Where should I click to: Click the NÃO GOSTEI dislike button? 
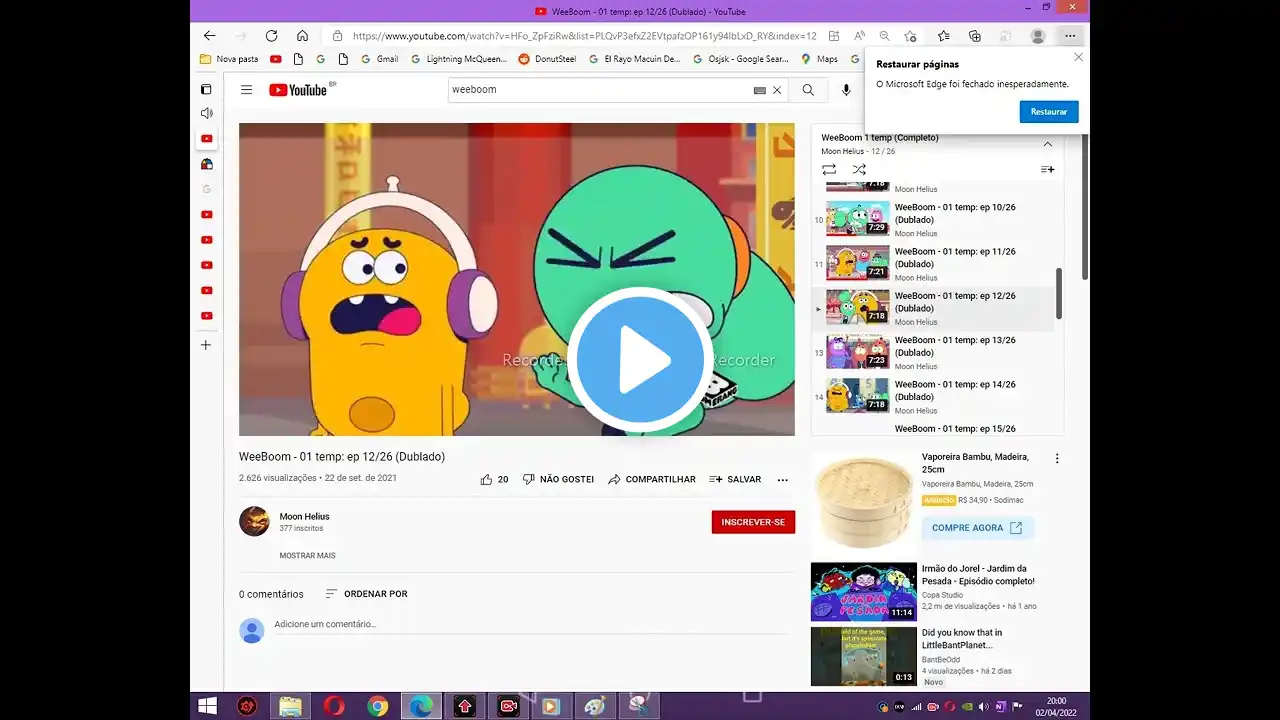pos(558,479)
